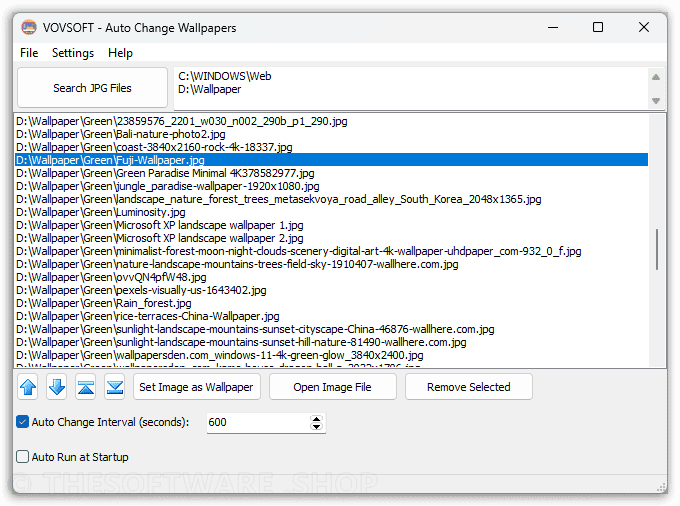
Task: Select Green Paradise Minimal 4K378582977.jpg
Action: coord(332,173)
